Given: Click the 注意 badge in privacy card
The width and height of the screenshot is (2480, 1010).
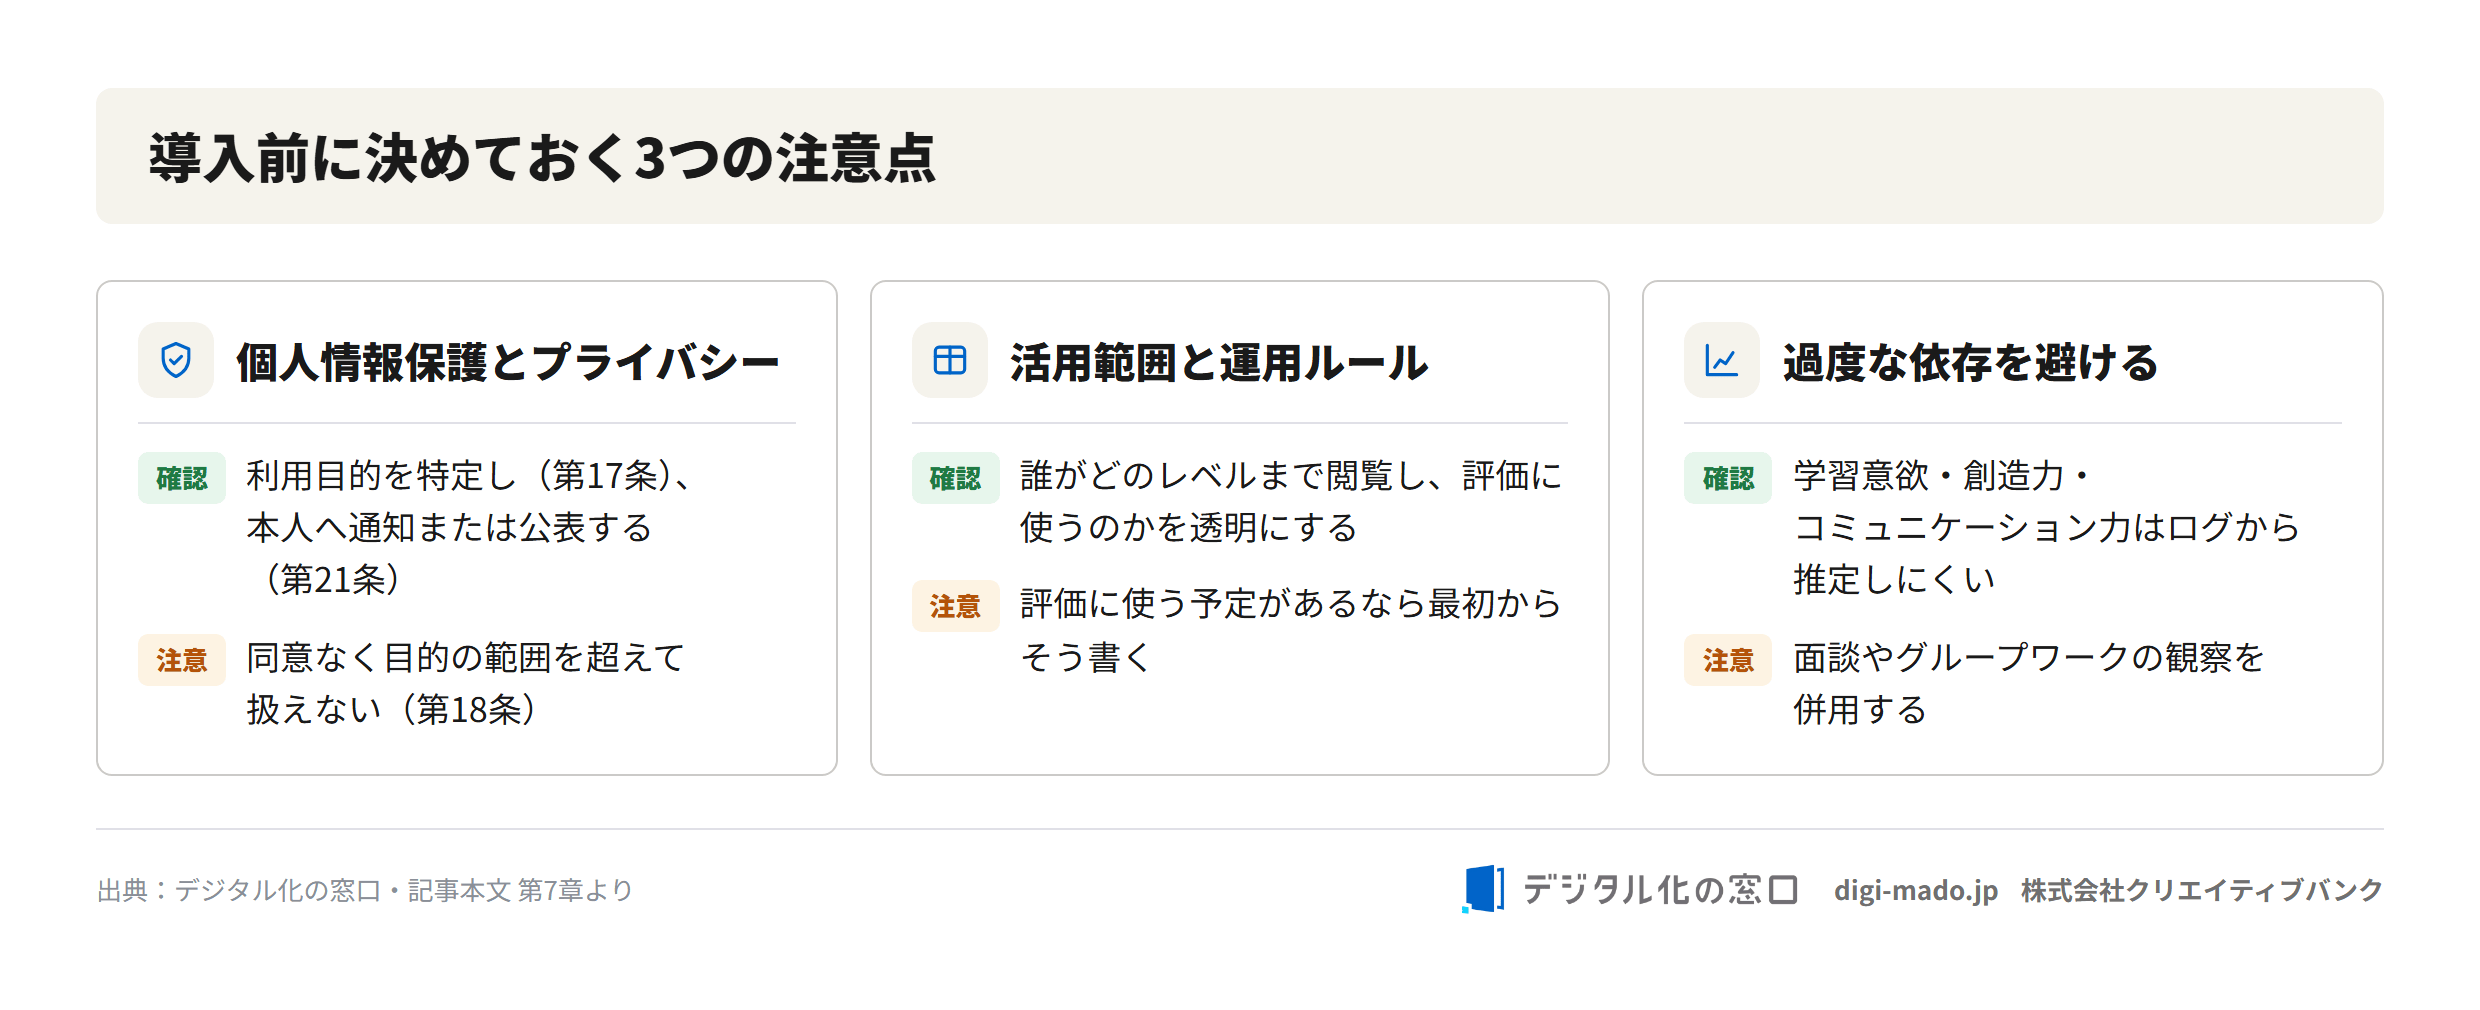Looking at the screenshot, I should (x=182, y=660).
